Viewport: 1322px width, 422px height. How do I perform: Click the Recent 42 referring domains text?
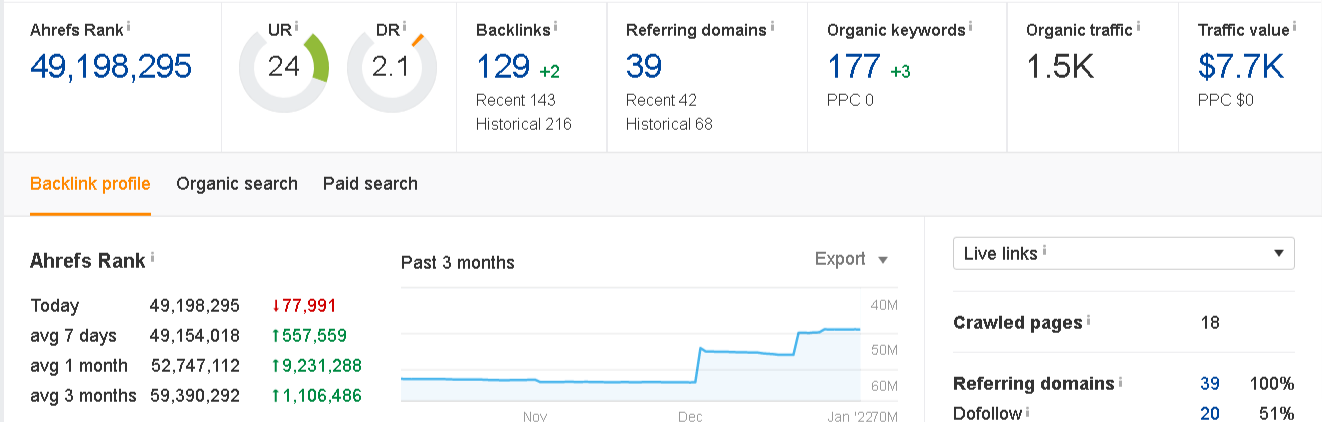tap(661, 100)
